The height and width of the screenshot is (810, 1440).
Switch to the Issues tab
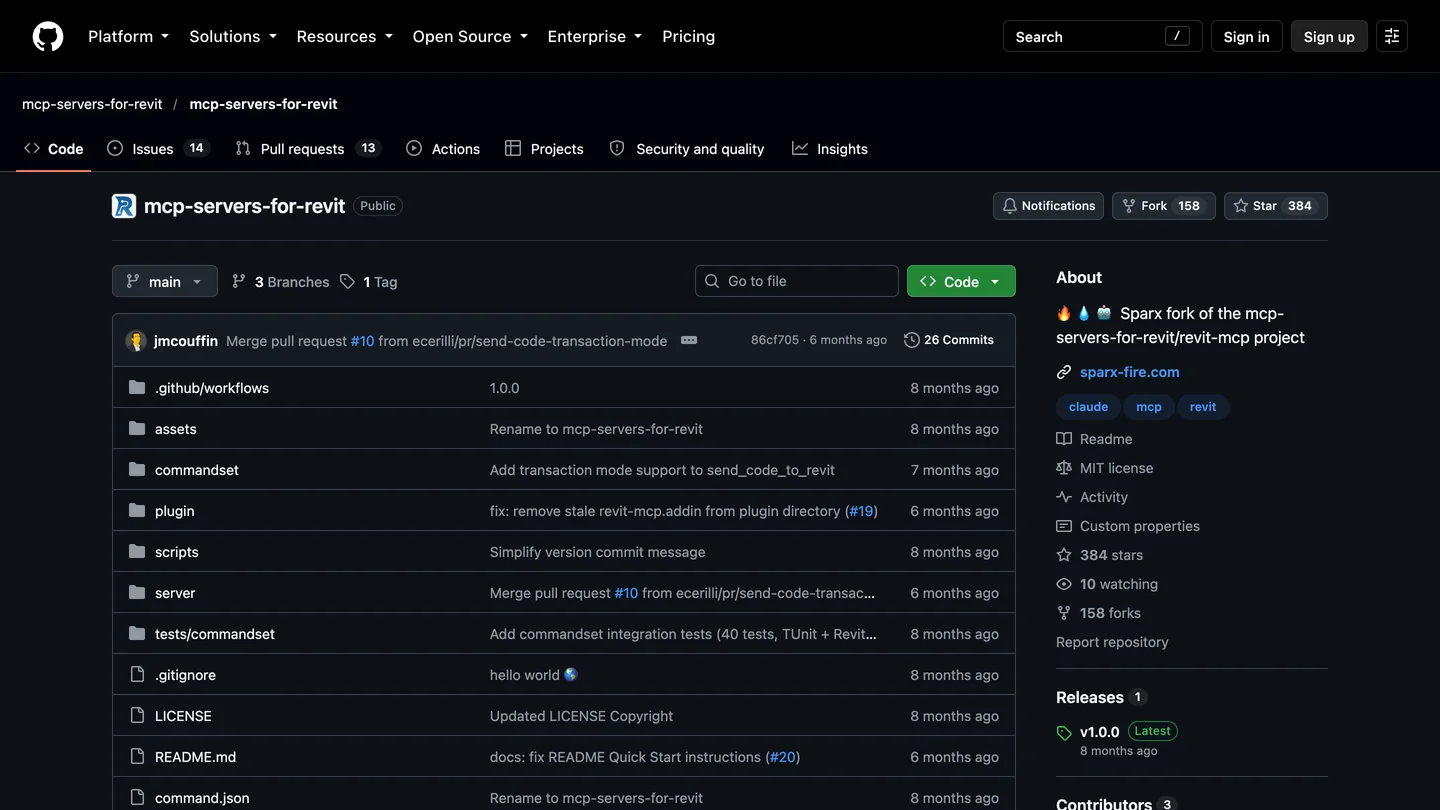coord(158,148)
